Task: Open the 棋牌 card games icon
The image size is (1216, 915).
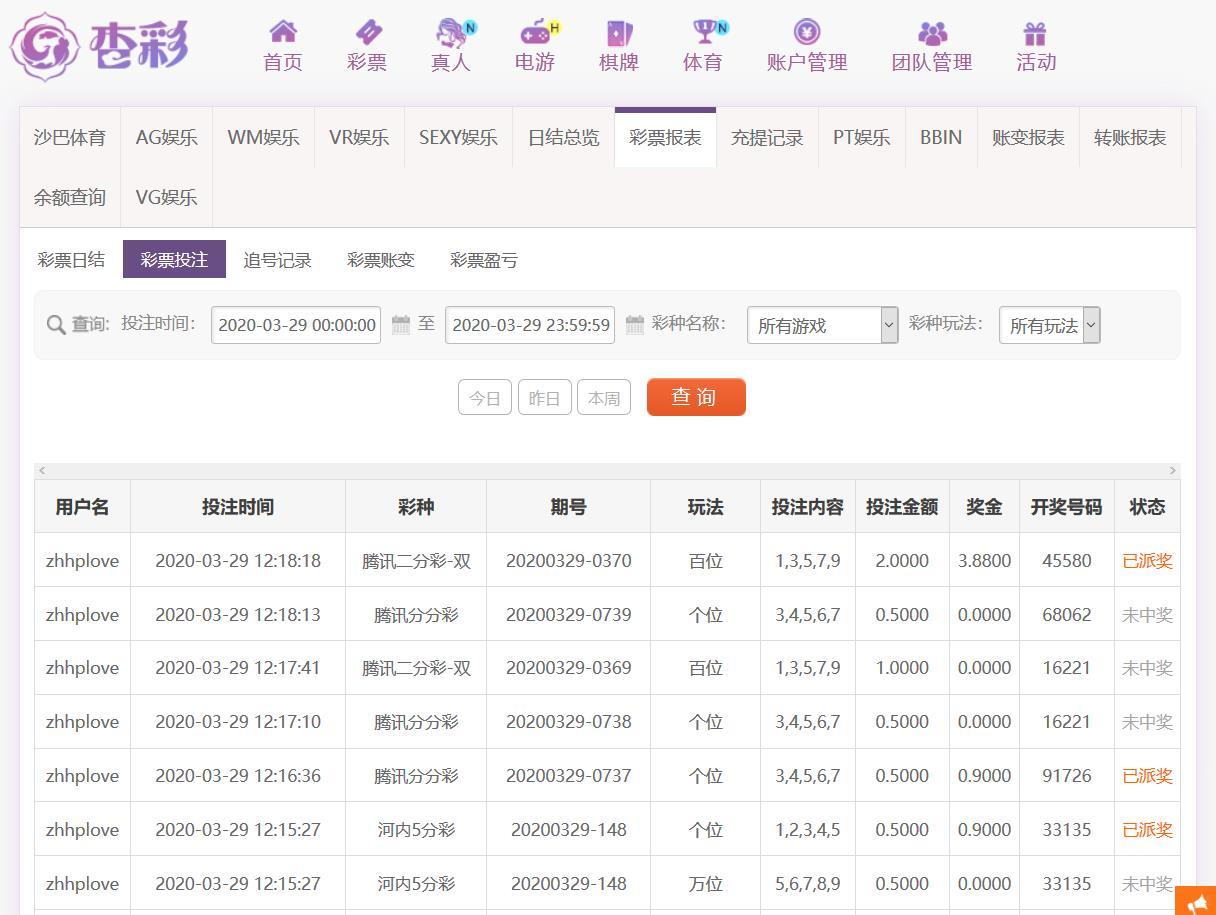Action: coord(619,33)
